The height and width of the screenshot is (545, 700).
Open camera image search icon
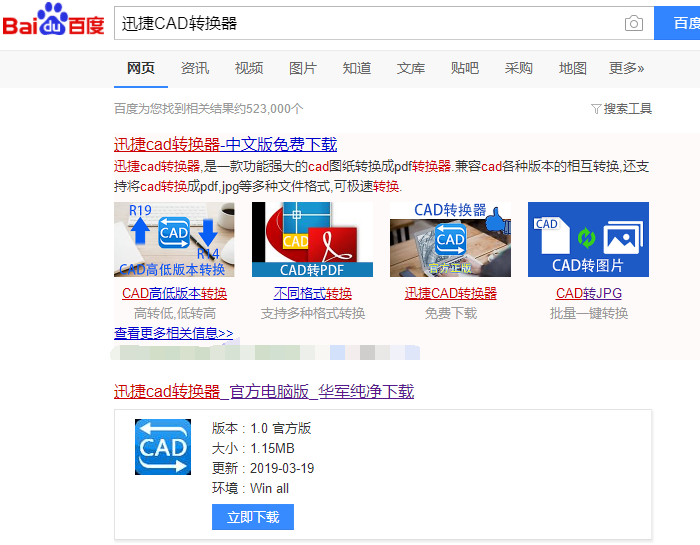[633, 23]
